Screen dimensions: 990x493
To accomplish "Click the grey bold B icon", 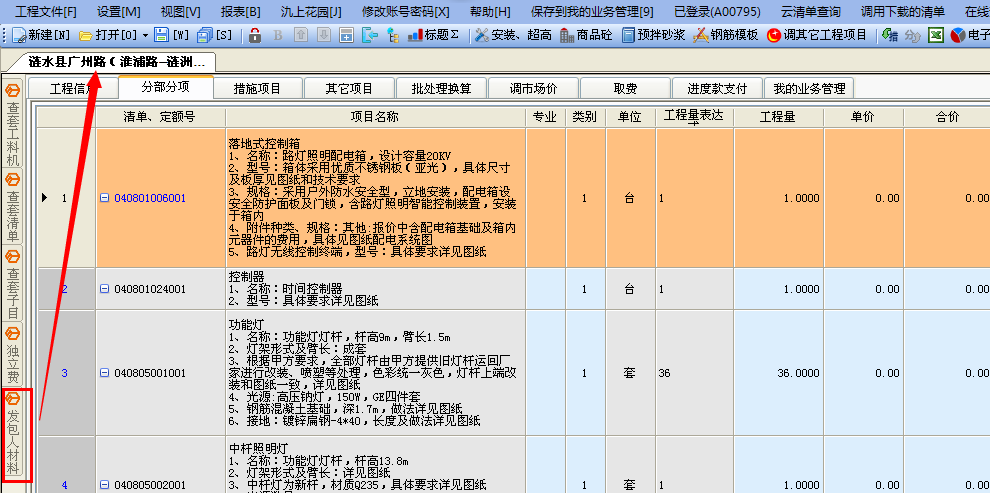I will (x=277, y=35).
